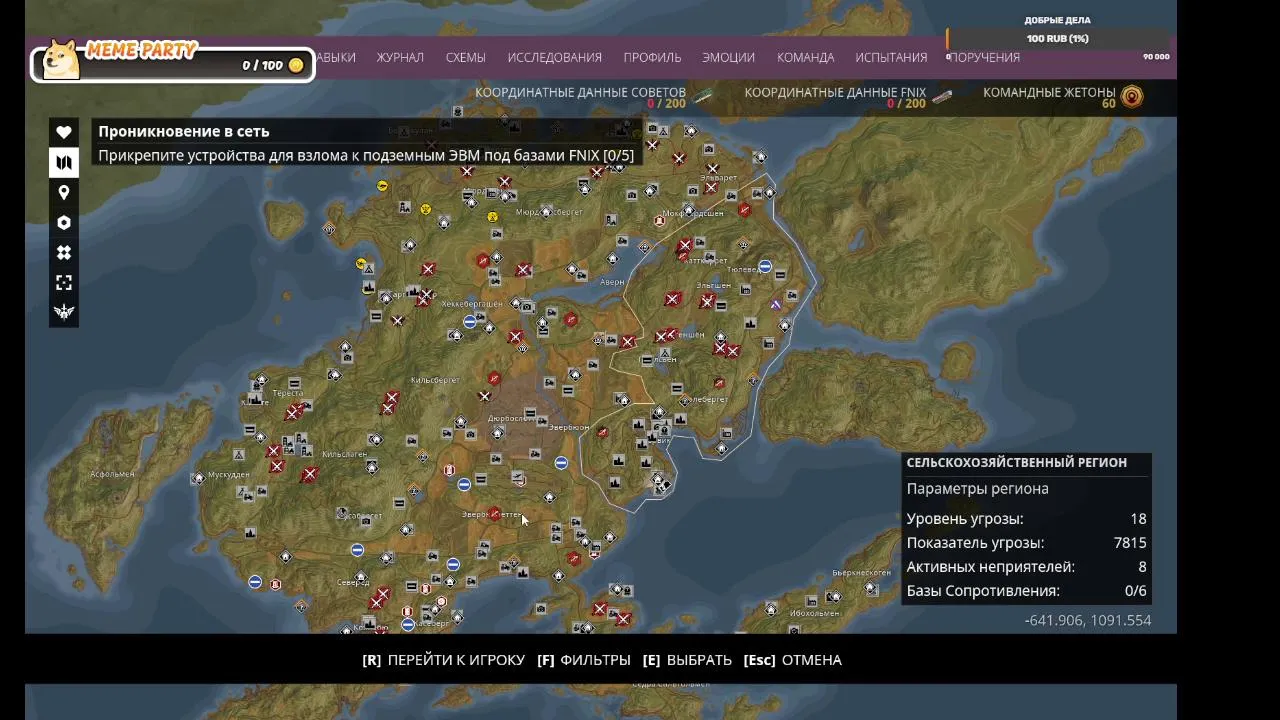Select blue marker at bottom edge near Хасеберг
This screenshot has width=1280, height=720.
click(x=408, y=625)
